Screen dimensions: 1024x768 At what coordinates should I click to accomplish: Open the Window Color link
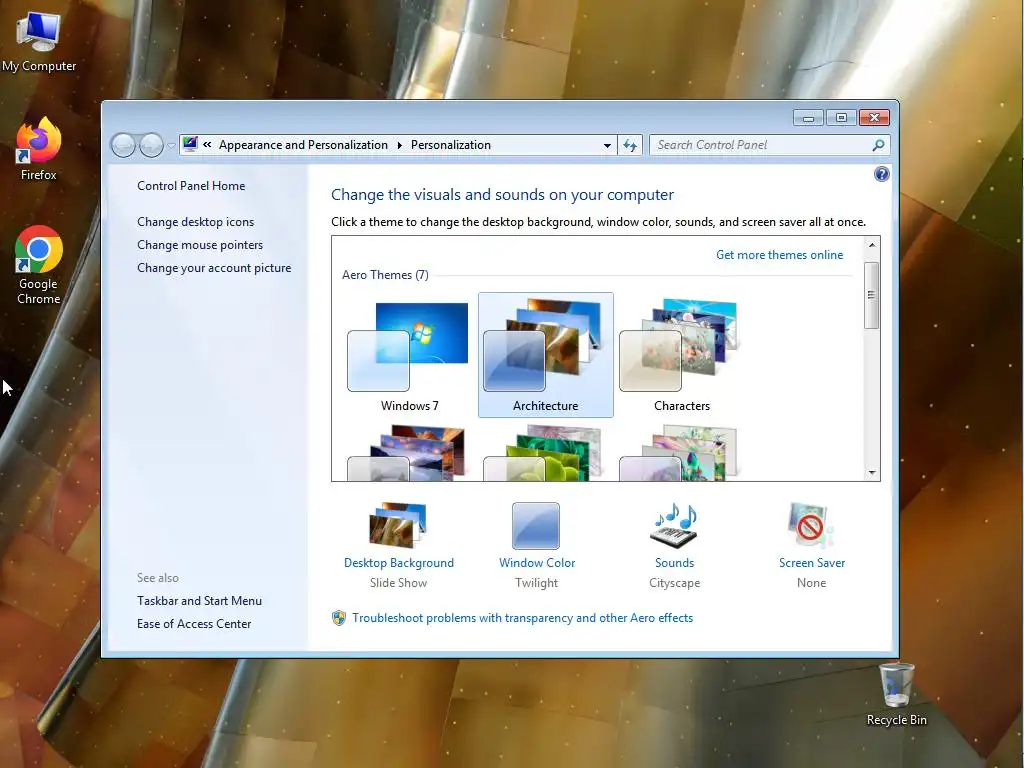click(537, 563)
